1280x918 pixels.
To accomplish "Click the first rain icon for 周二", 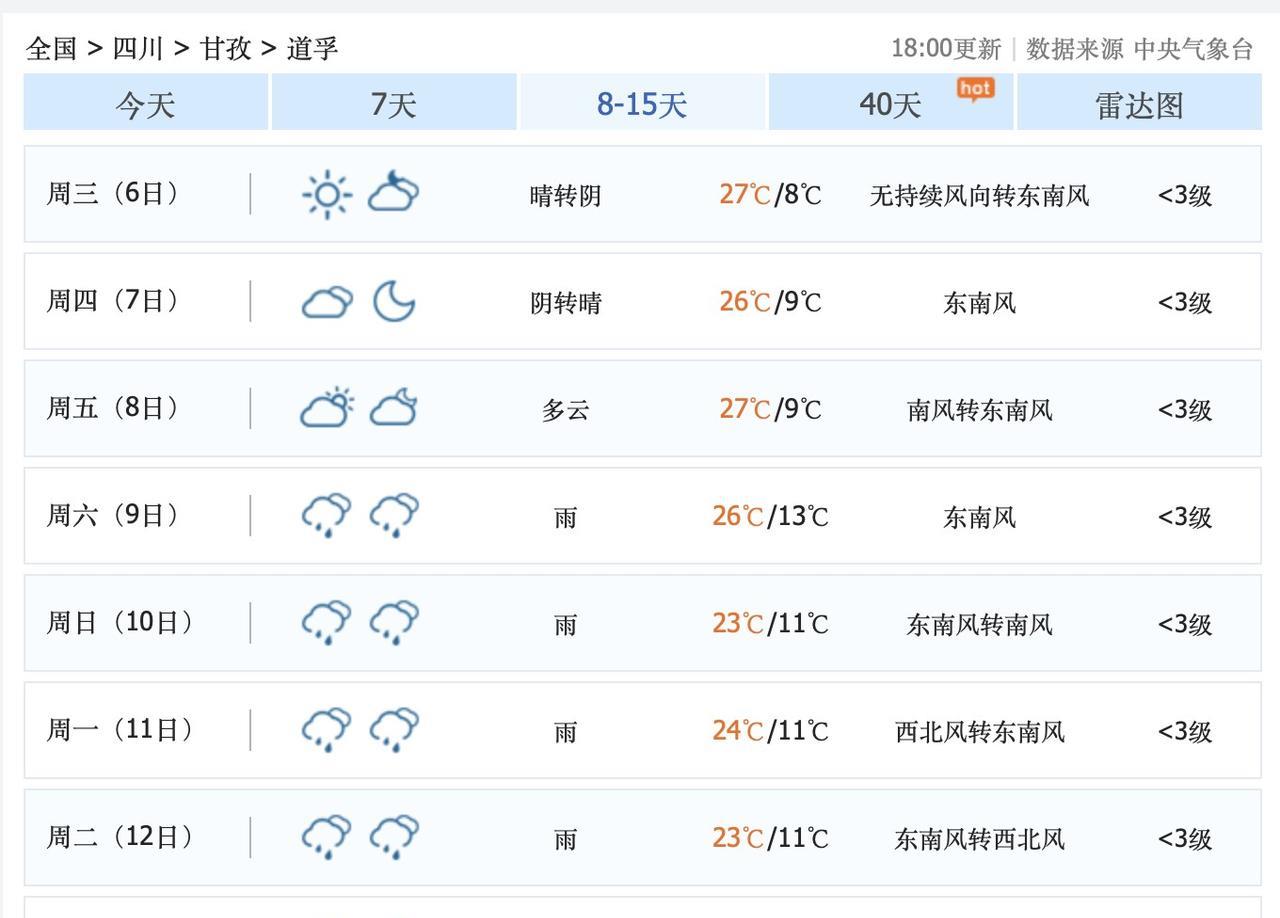I will click(327, 836).
